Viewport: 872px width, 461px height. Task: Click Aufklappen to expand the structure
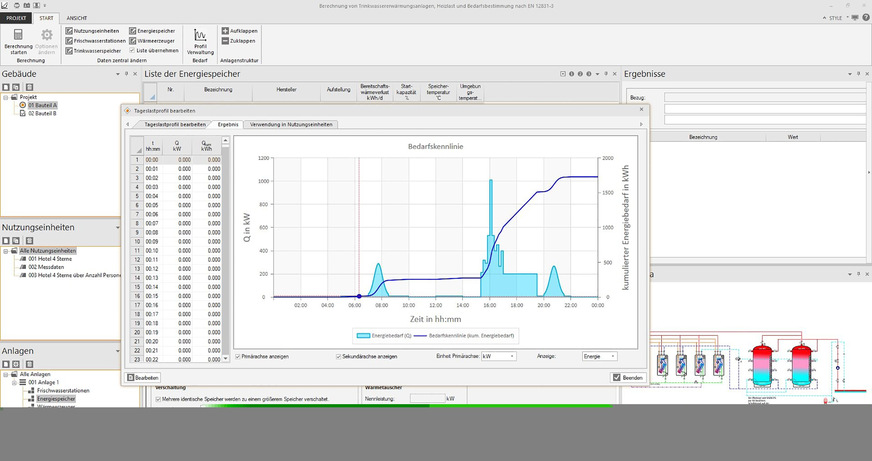coord(239,31)
